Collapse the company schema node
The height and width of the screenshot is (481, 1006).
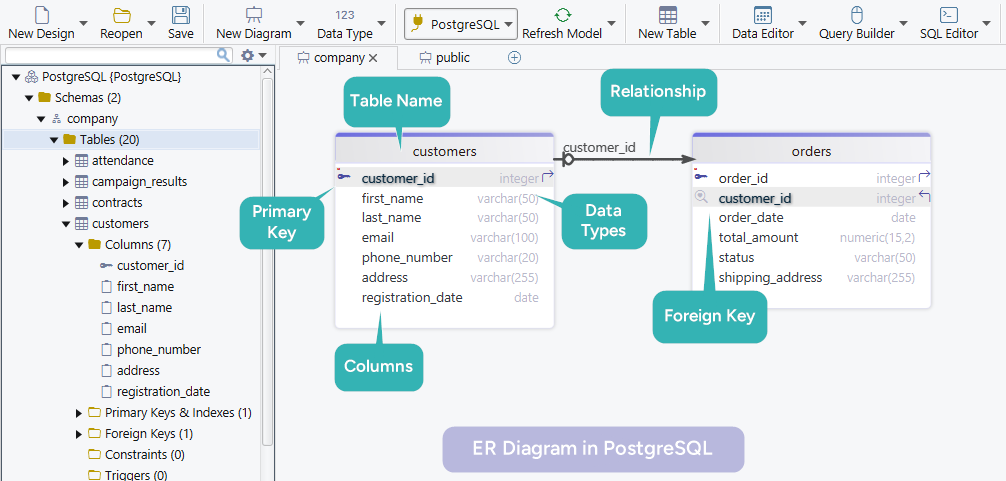41,119
